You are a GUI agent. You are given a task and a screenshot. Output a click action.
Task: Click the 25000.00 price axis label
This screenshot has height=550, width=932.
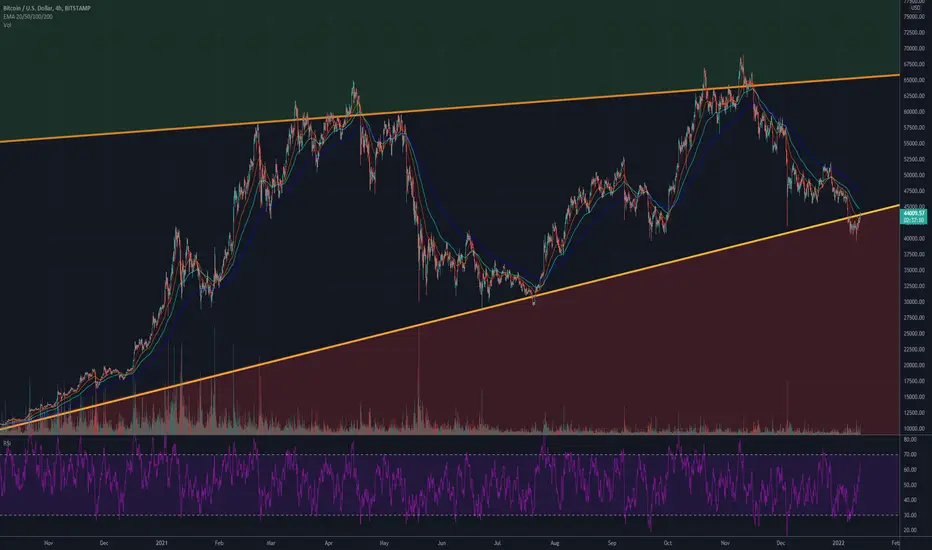click(914, 334)
